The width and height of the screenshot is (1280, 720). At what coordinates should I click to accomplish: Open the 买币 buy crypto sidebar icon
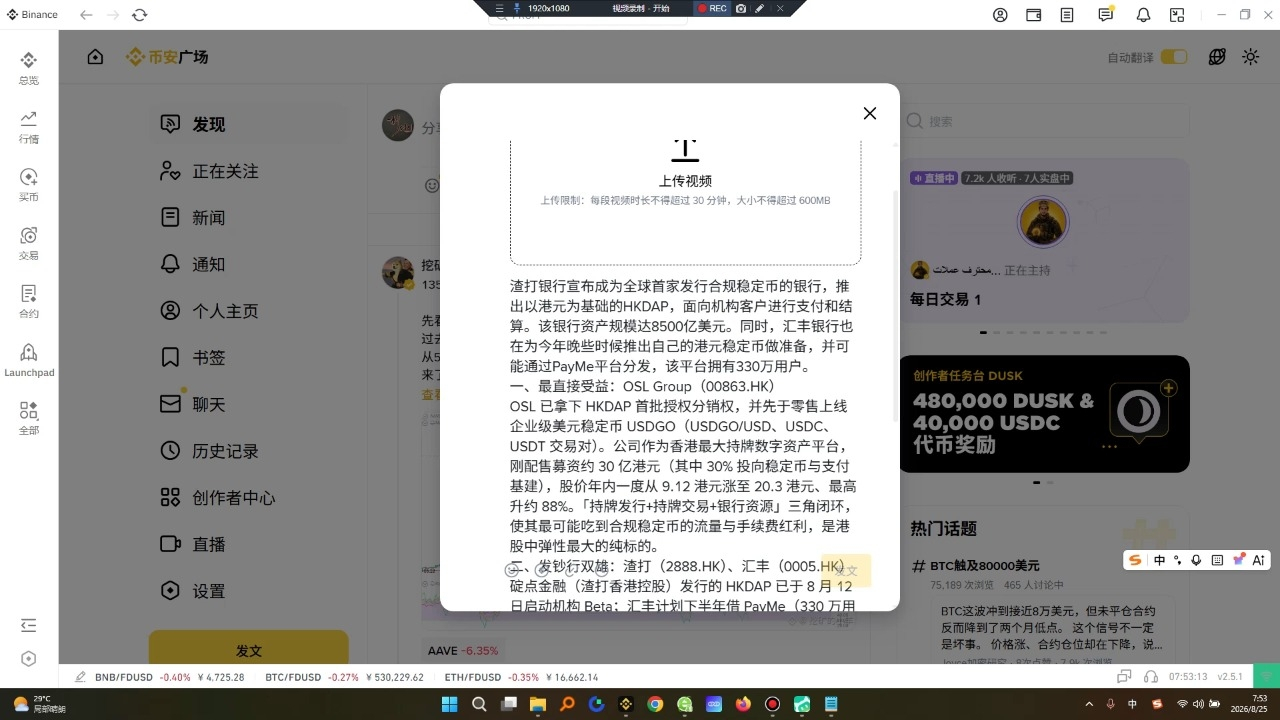28,184
